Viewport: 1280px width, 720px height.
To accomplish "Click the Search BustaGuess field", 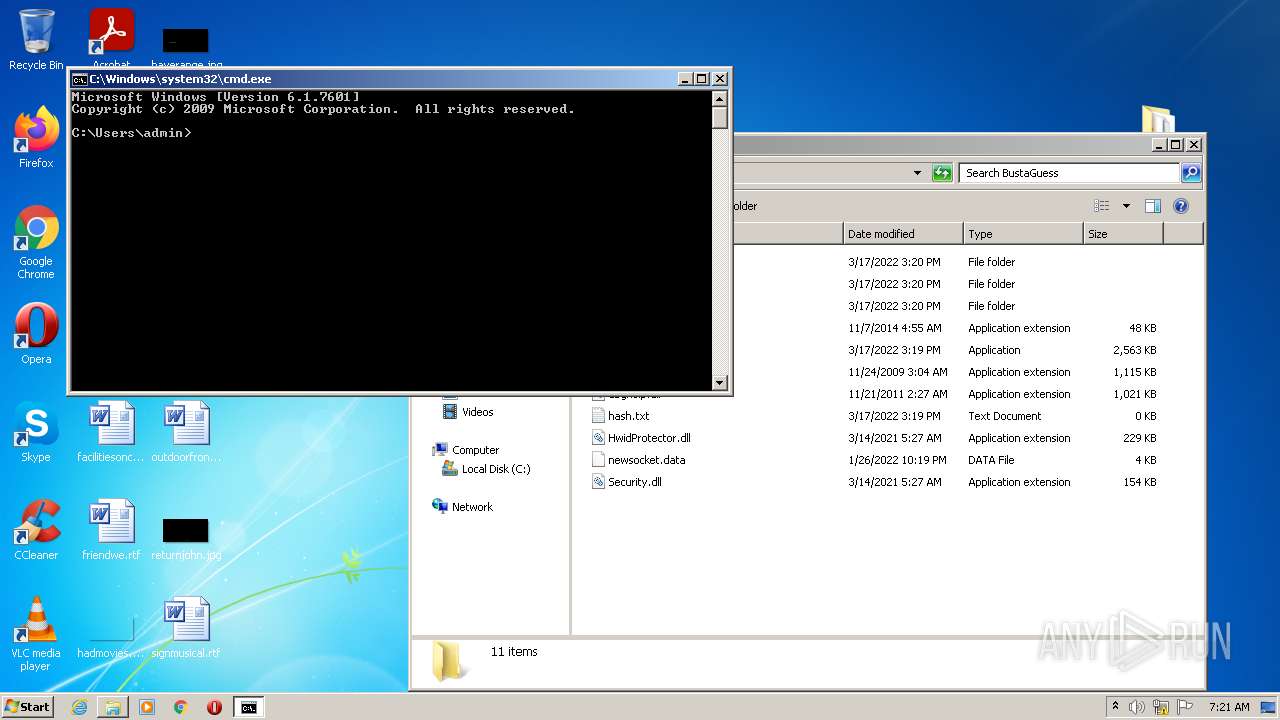I will pyautogui.click(x=1069, y=173).
